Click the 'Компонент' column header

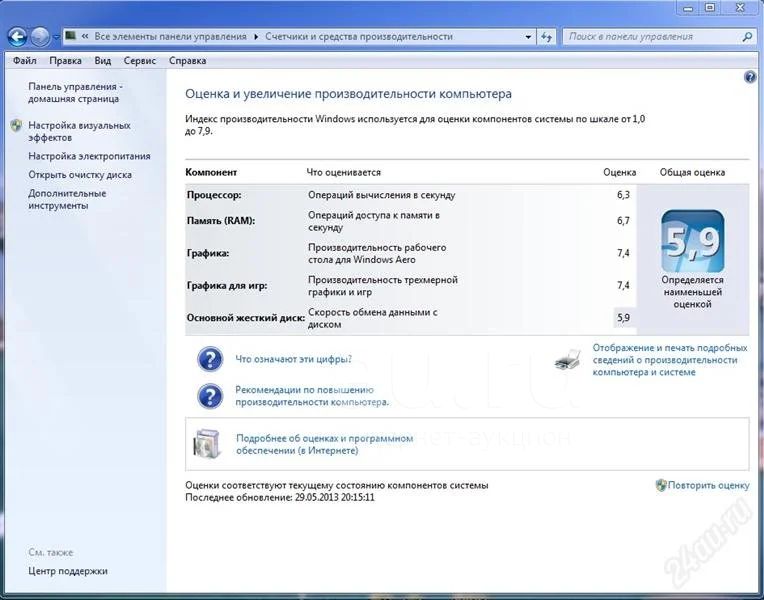[211, 173]
